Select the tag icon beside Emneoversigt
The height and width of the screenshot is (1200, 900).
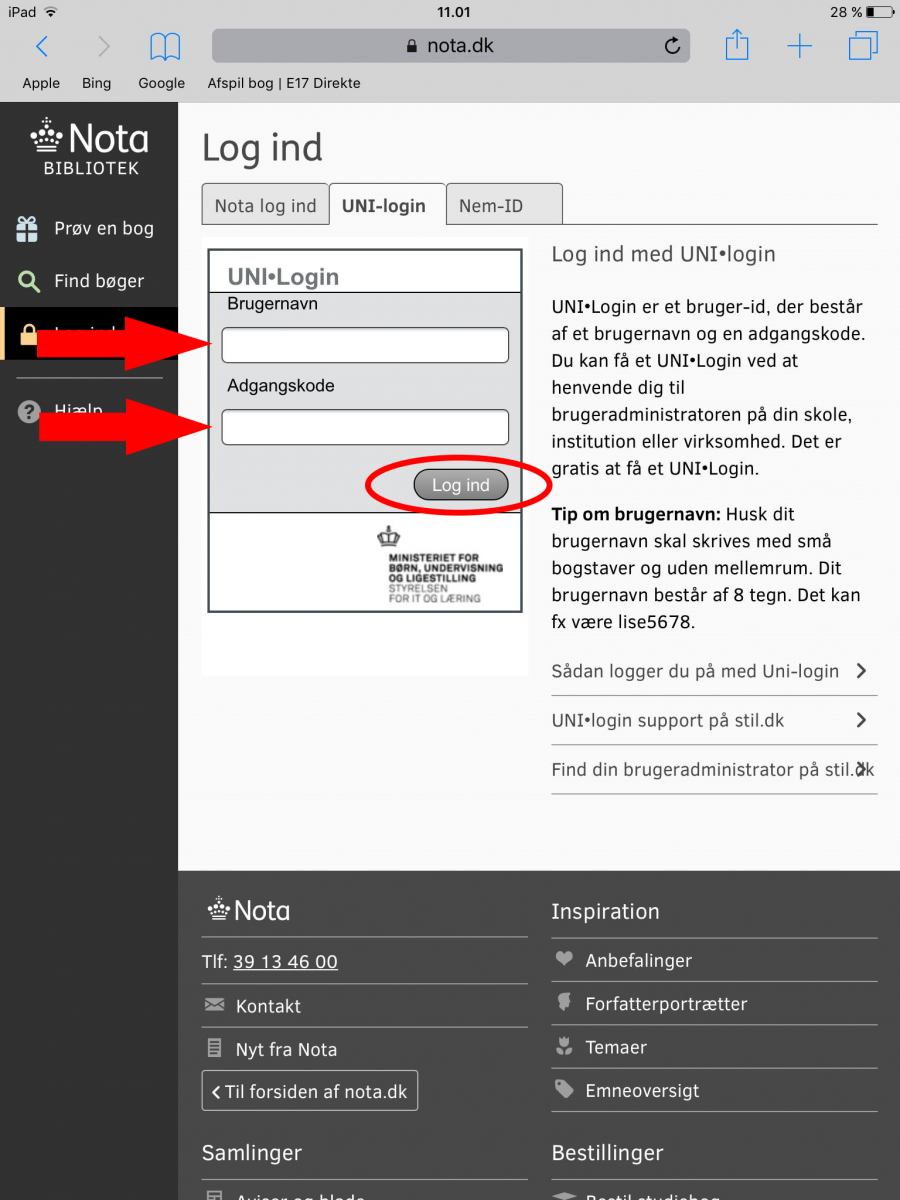coord(564,1090)
